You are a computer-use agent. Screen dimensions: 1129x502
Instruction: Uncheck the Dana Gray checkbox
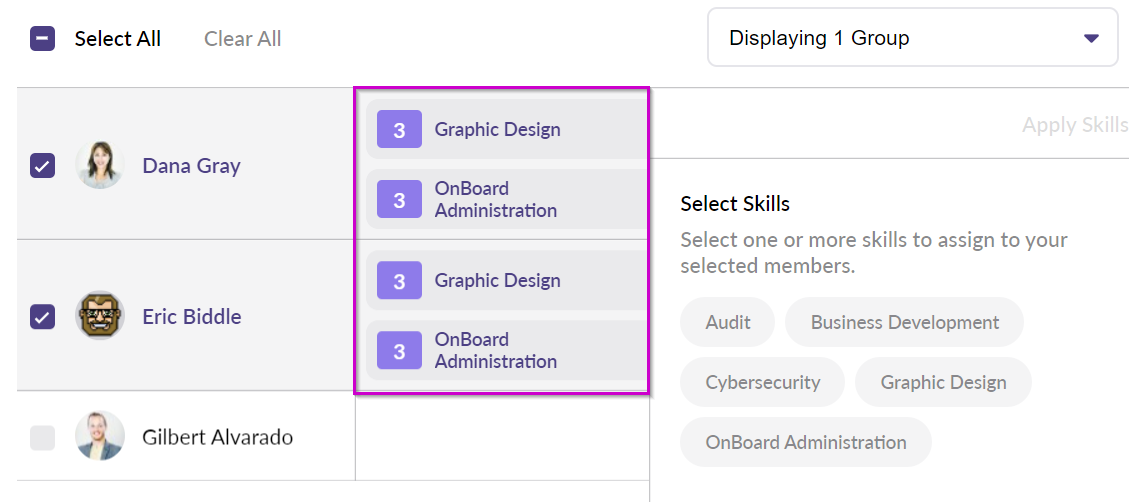pos(42,166)
